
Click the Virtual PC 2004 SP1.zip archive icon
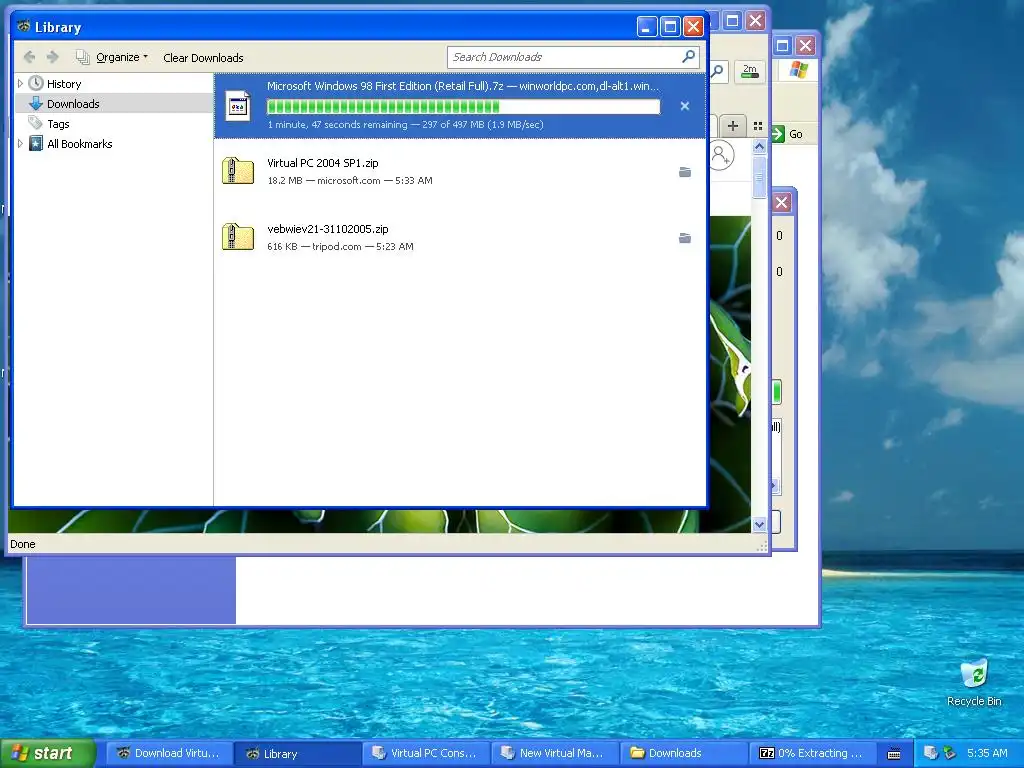[x=238, y=171]
